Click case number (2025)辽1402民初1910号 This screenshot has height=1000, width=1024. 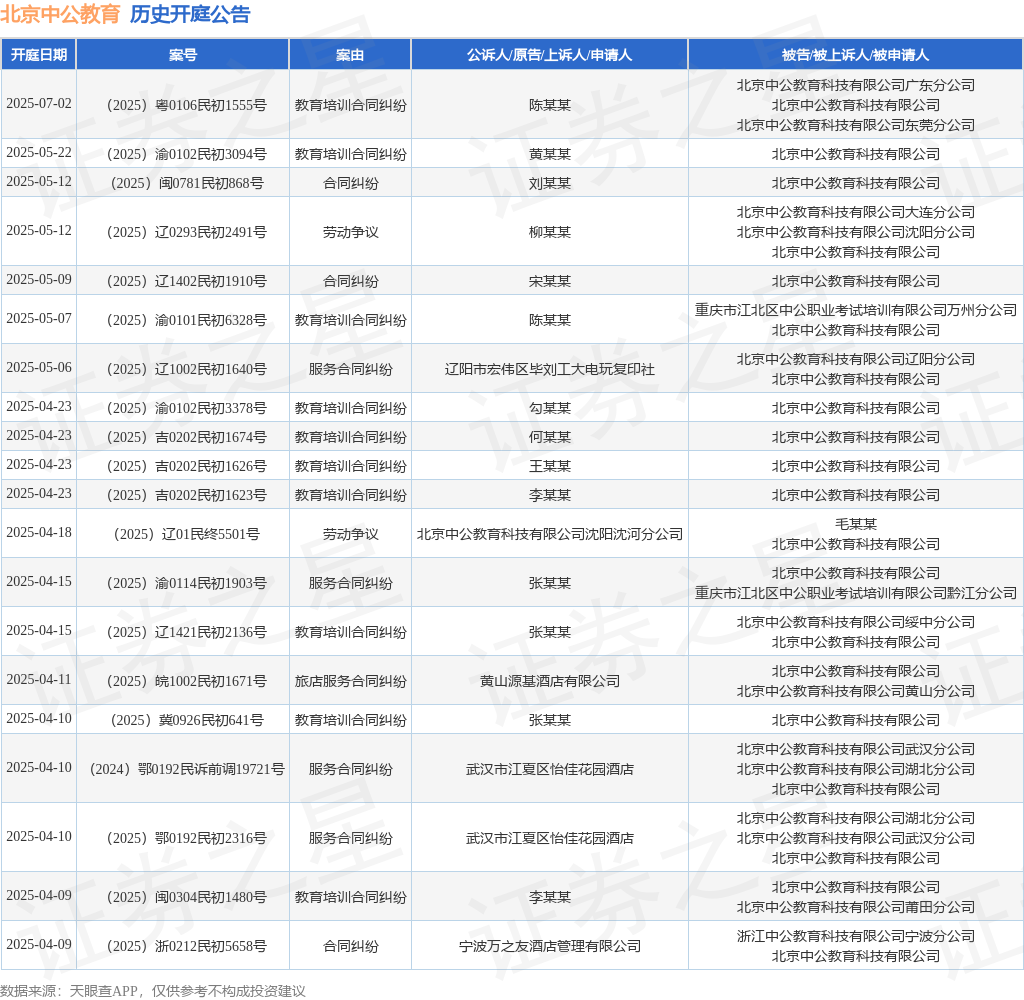click(x=186, y=281)
